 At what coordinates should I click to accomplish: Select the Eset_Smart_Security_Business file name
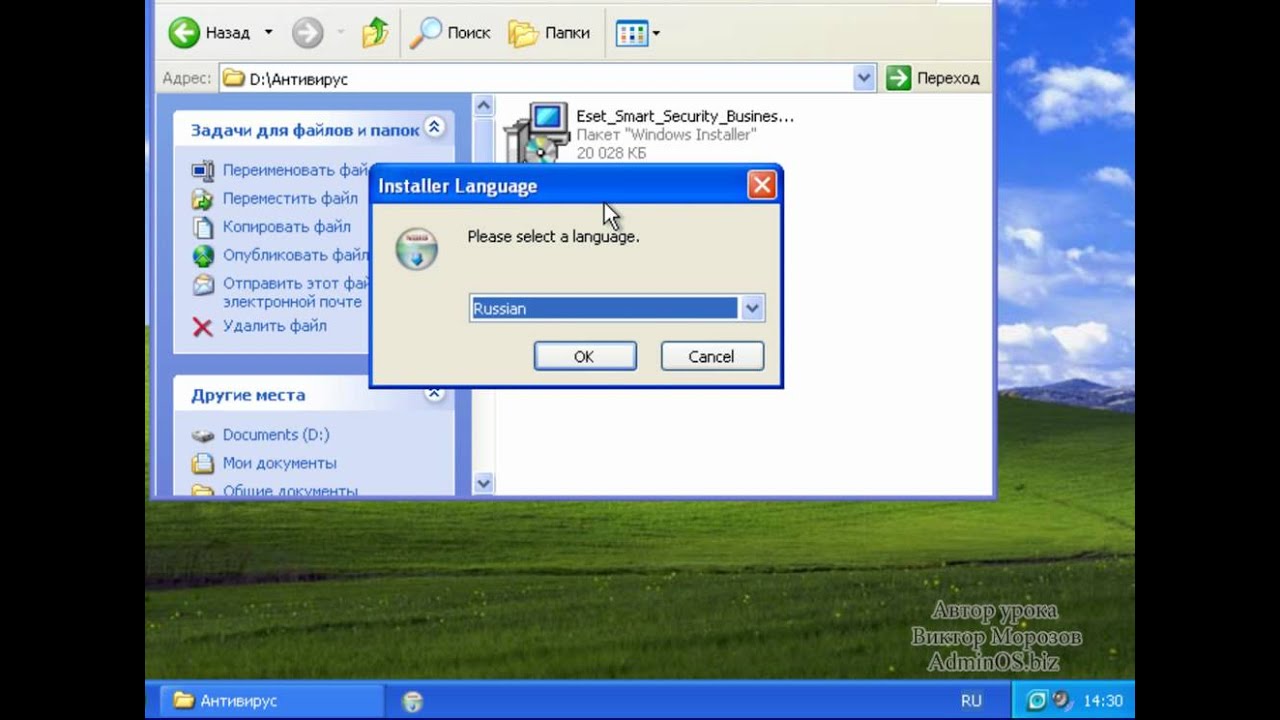[x=685, y=116]
